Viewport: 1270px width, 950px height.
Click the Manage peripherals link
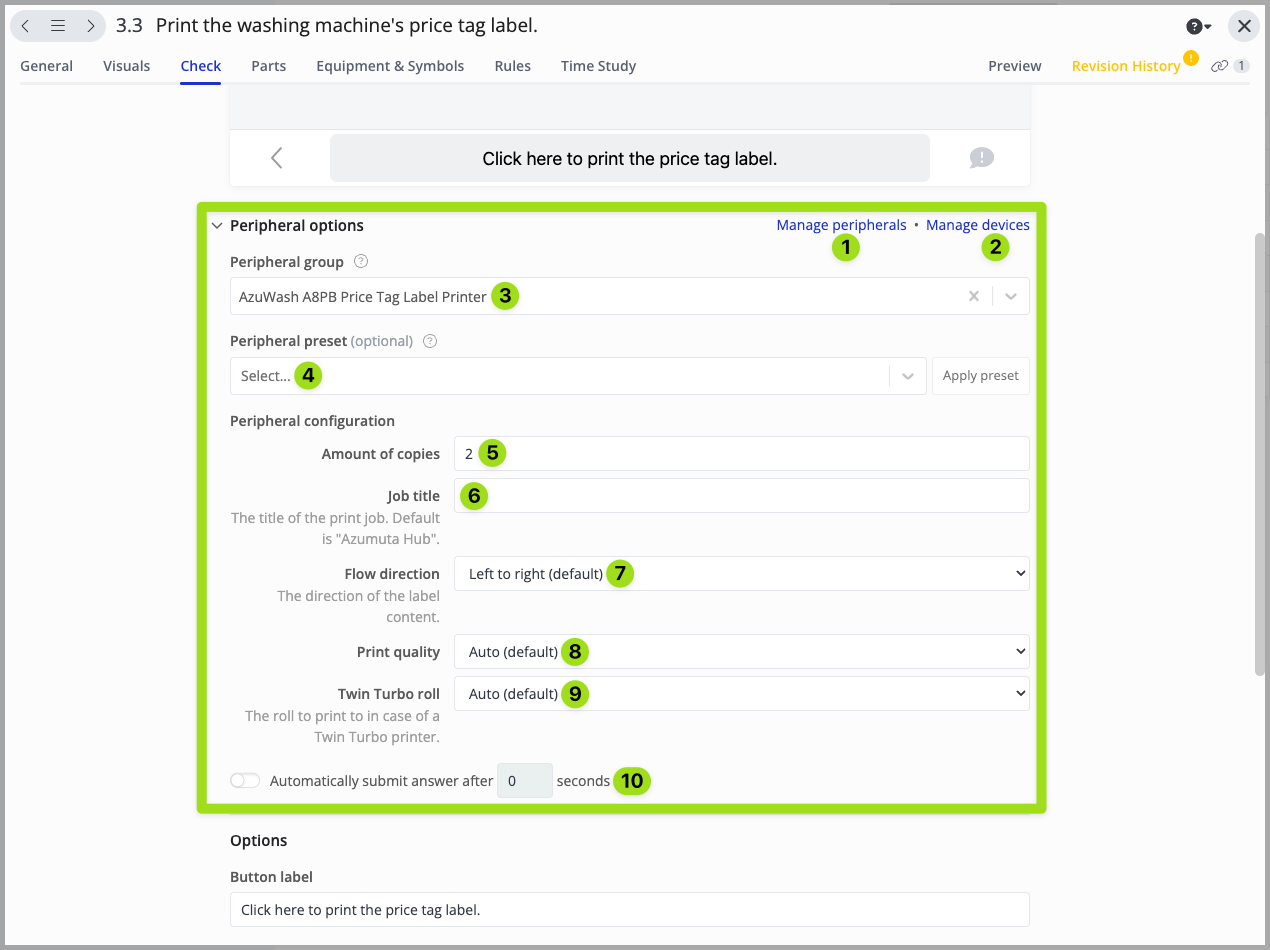(x=841, y=225)
